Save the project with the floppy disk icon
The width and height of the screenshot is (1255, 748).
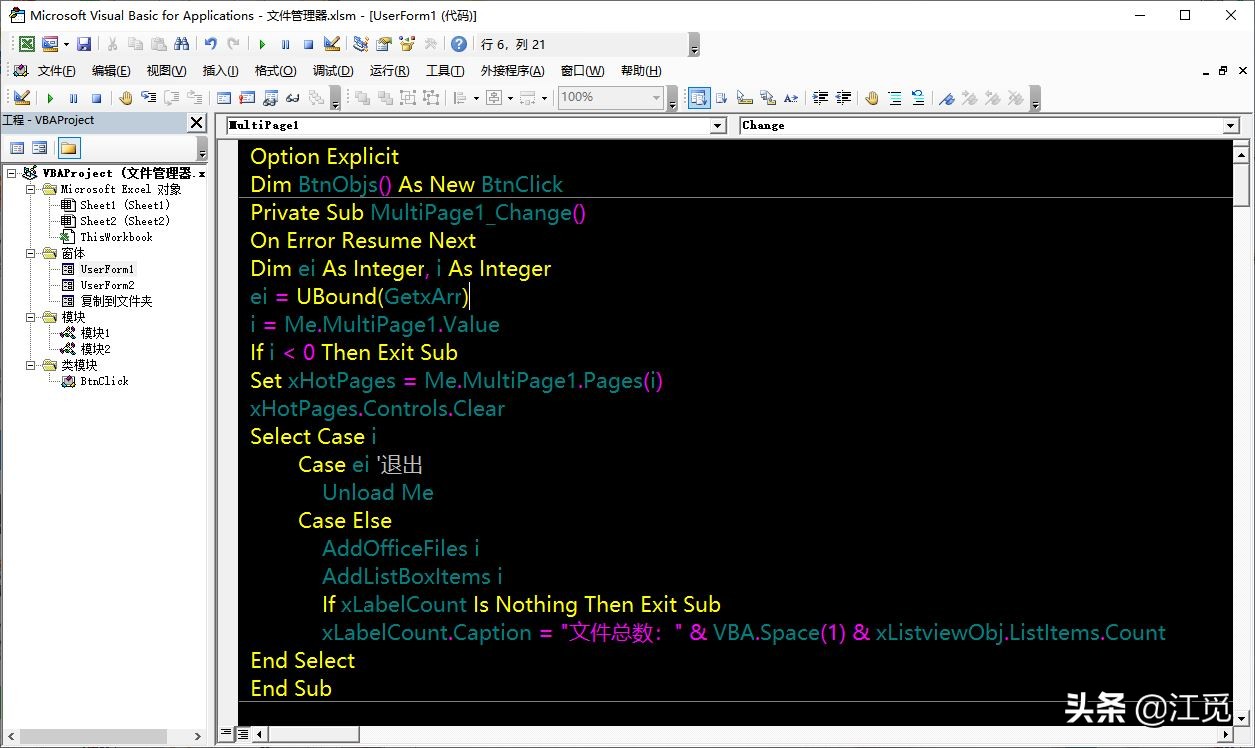[84, 44]
